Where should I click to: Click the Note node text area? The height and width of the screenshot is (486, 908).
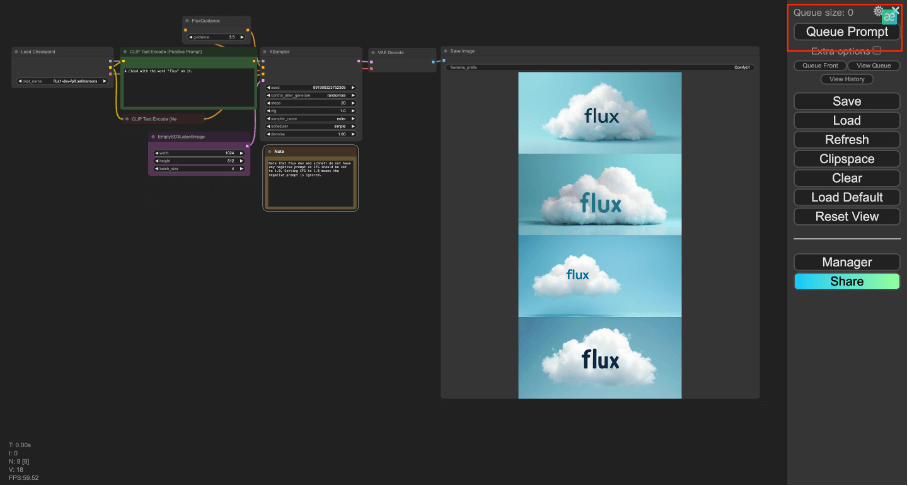(x=310, y=182)
